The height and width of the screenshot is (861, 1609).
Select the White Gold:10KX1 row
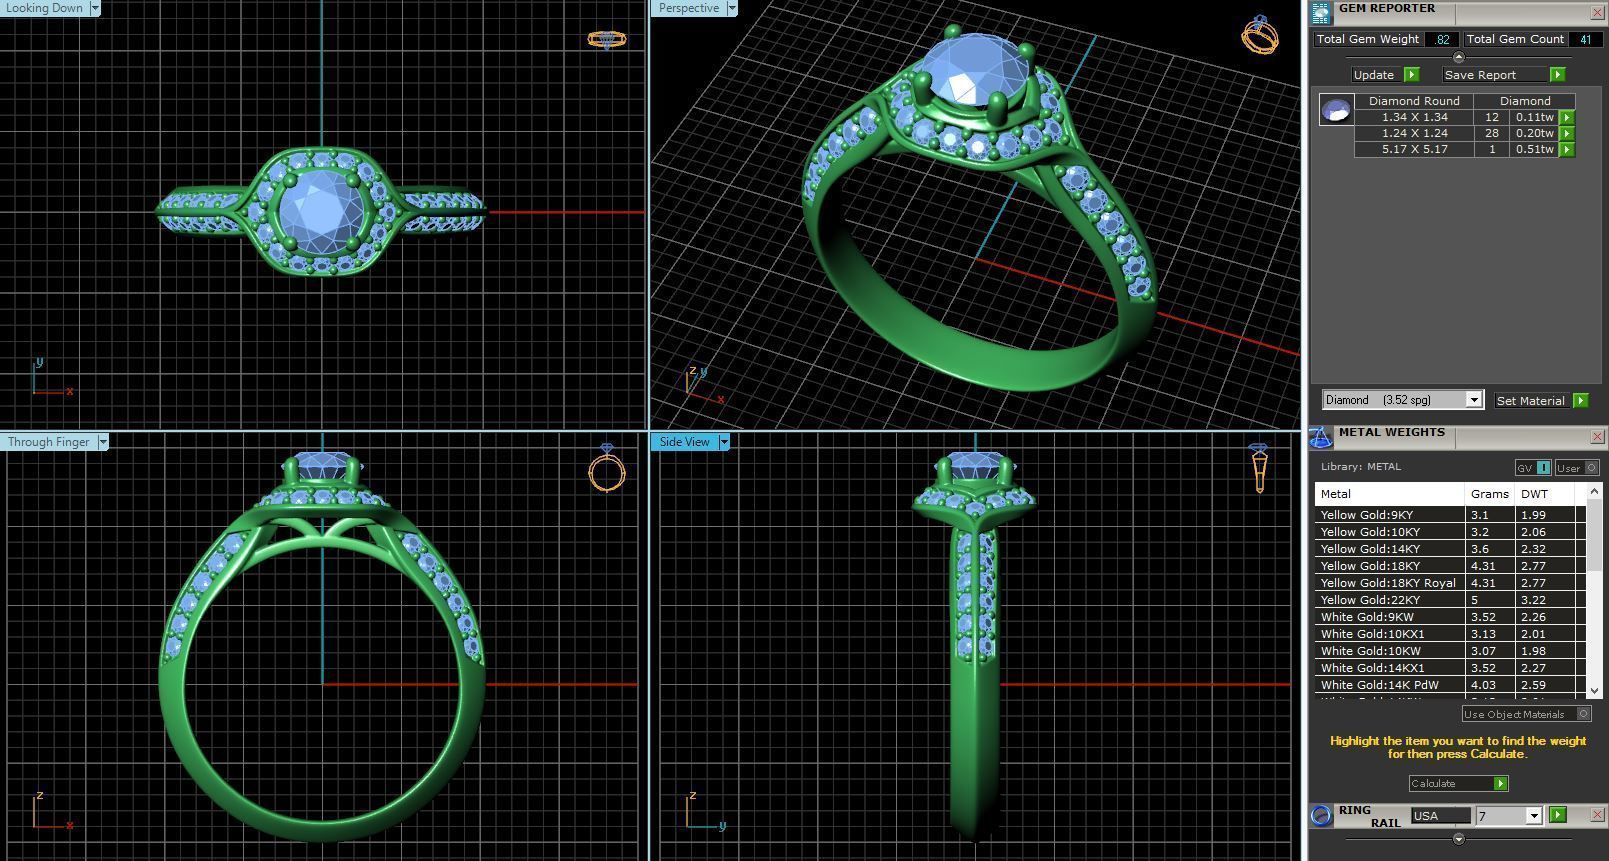[x=1450, y=634]
